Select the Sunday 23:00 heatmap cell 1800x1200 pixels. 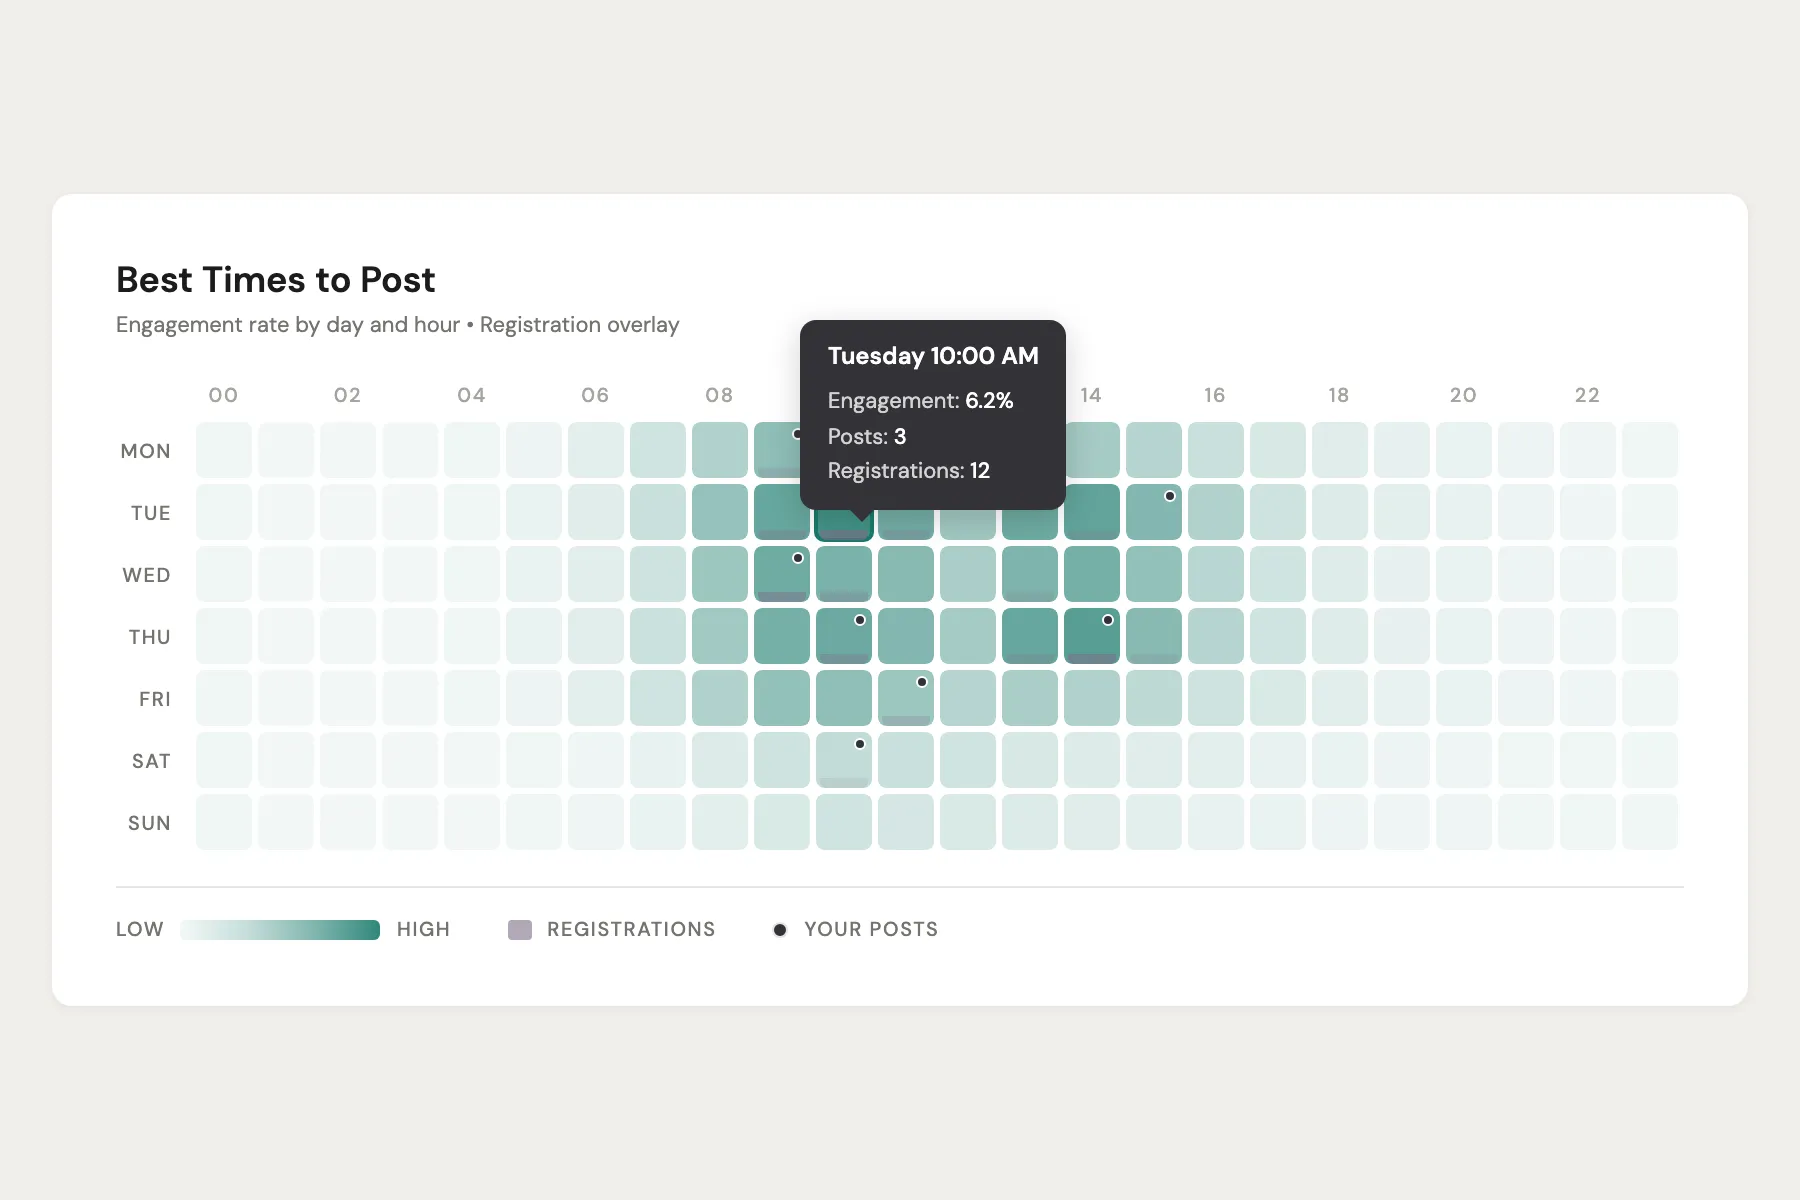[x=1650, y=822]
